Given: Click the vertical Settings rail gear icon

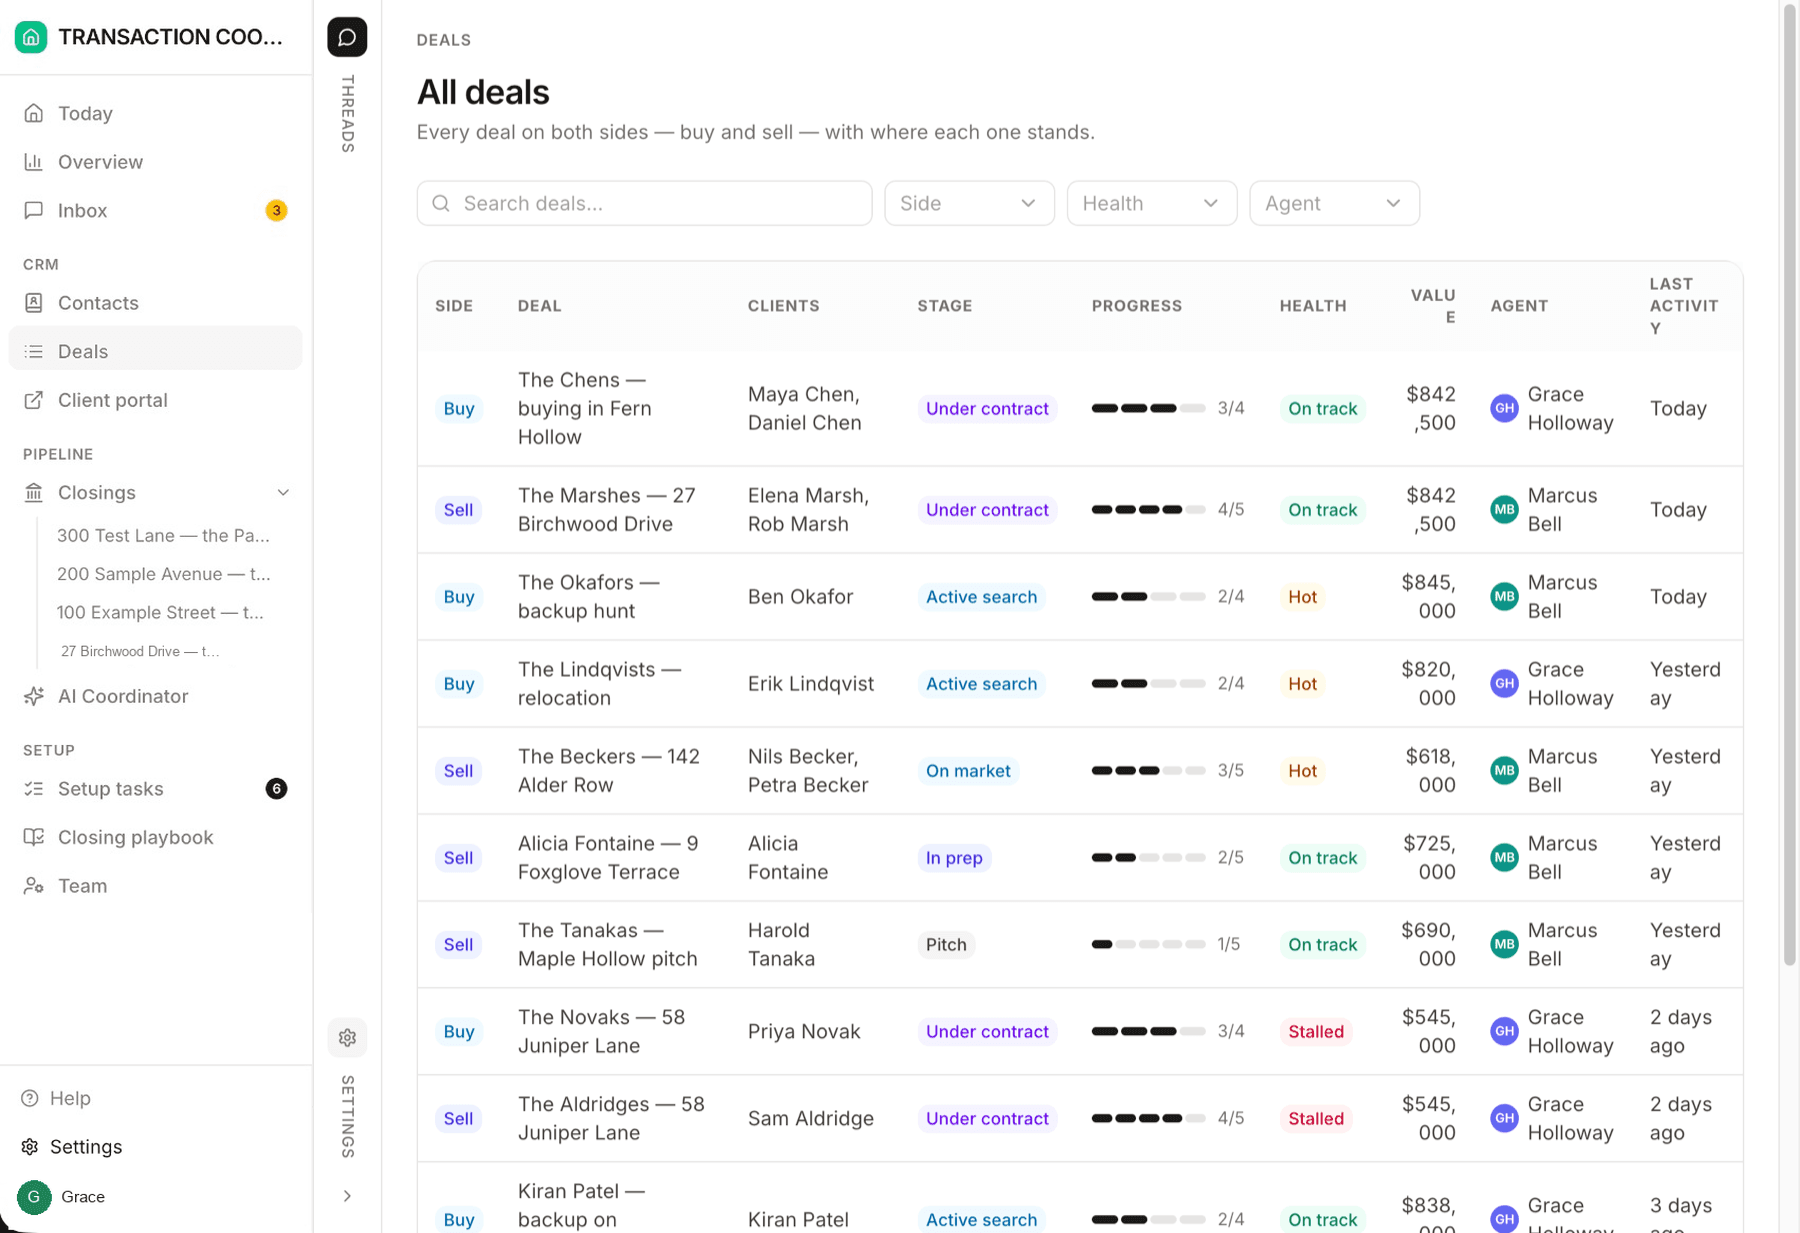Looking at the screenshot, I should point(347,1038).
